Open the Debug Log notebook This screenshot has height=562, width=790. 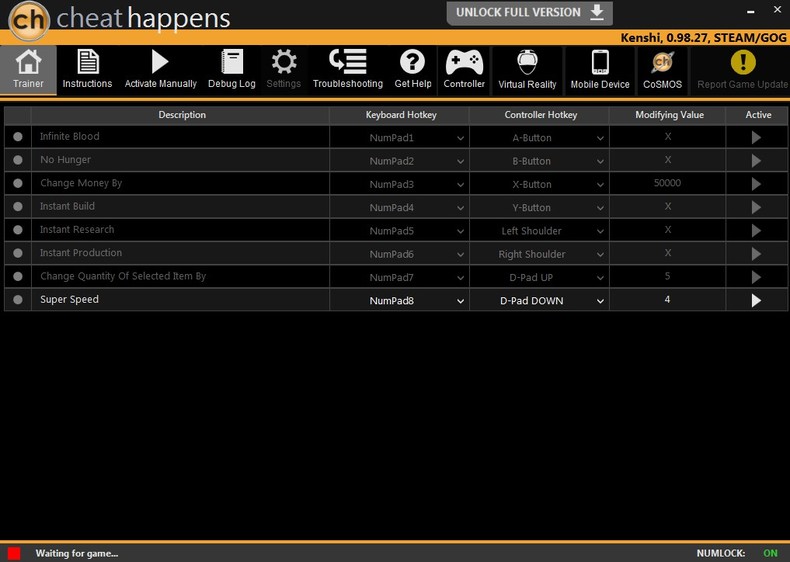click(x=232, y=70)
